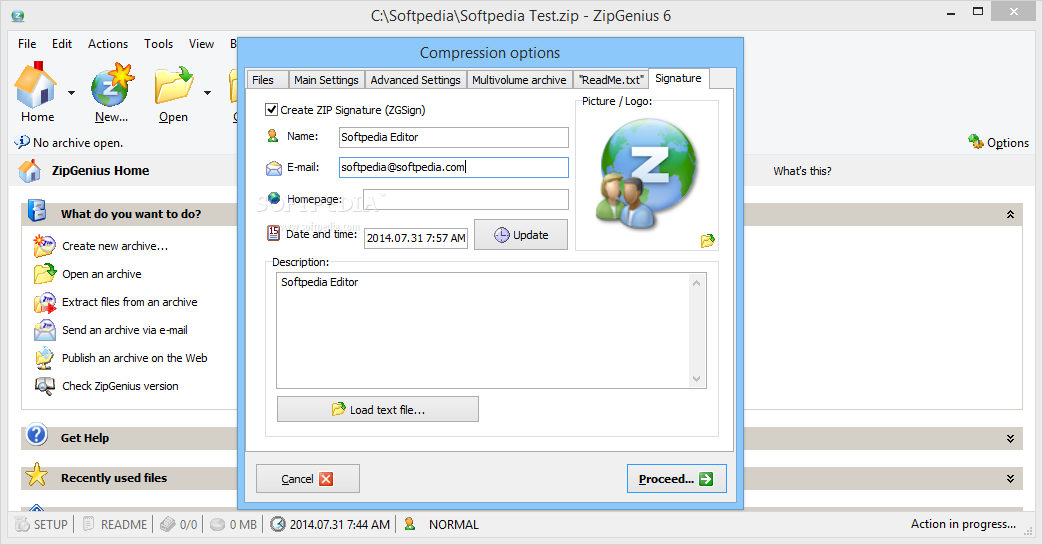Click the Proceed button
1043x545 pixels.
pos(676,478)
